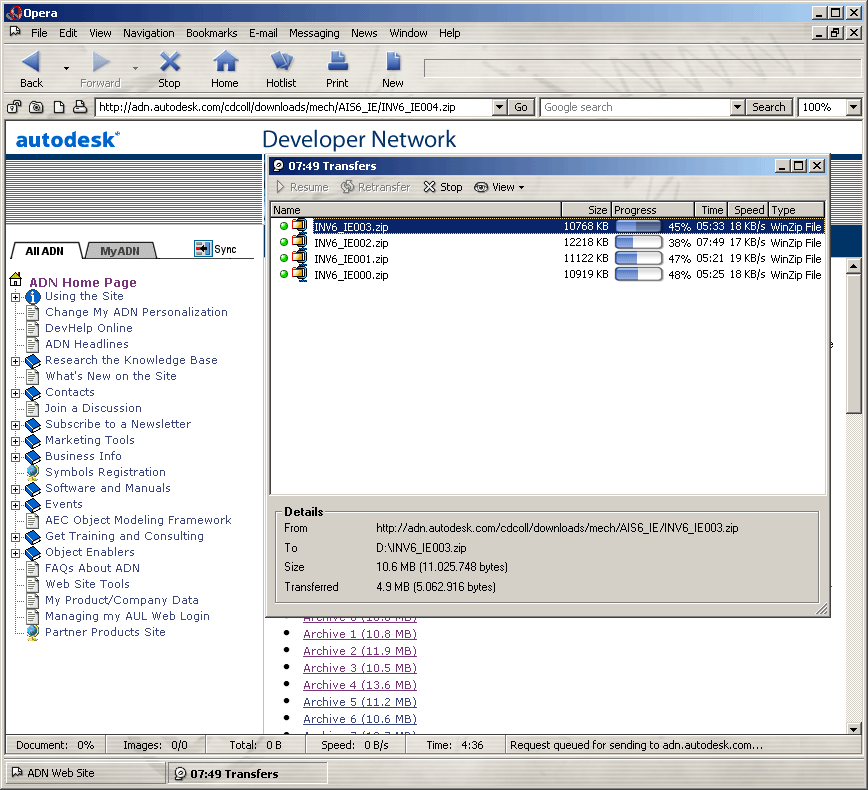Click the Go button beside address bar
The height and width of the screenshot is (790, 868).
(x=521, y=107)
